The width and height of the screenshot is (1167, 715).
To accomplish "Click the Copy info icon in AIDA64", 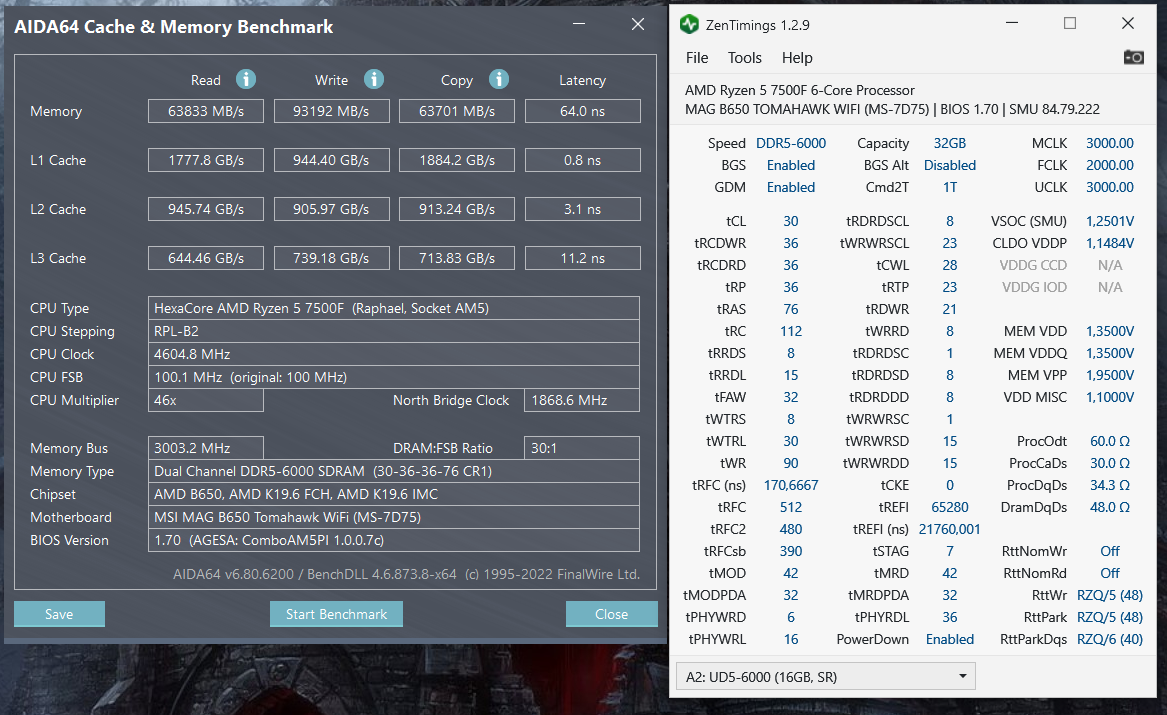I will [x=499, y=79].
